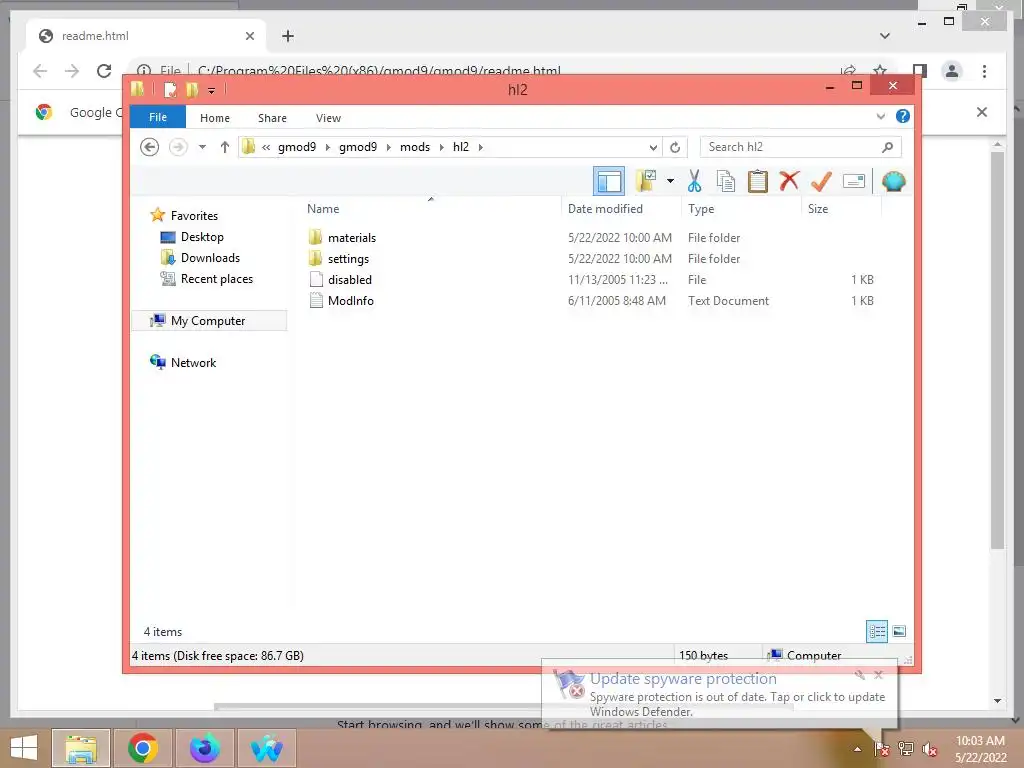1024x768 pixels.
Task: Expand the ribbon with the chevron
Action: coord(880,117)
